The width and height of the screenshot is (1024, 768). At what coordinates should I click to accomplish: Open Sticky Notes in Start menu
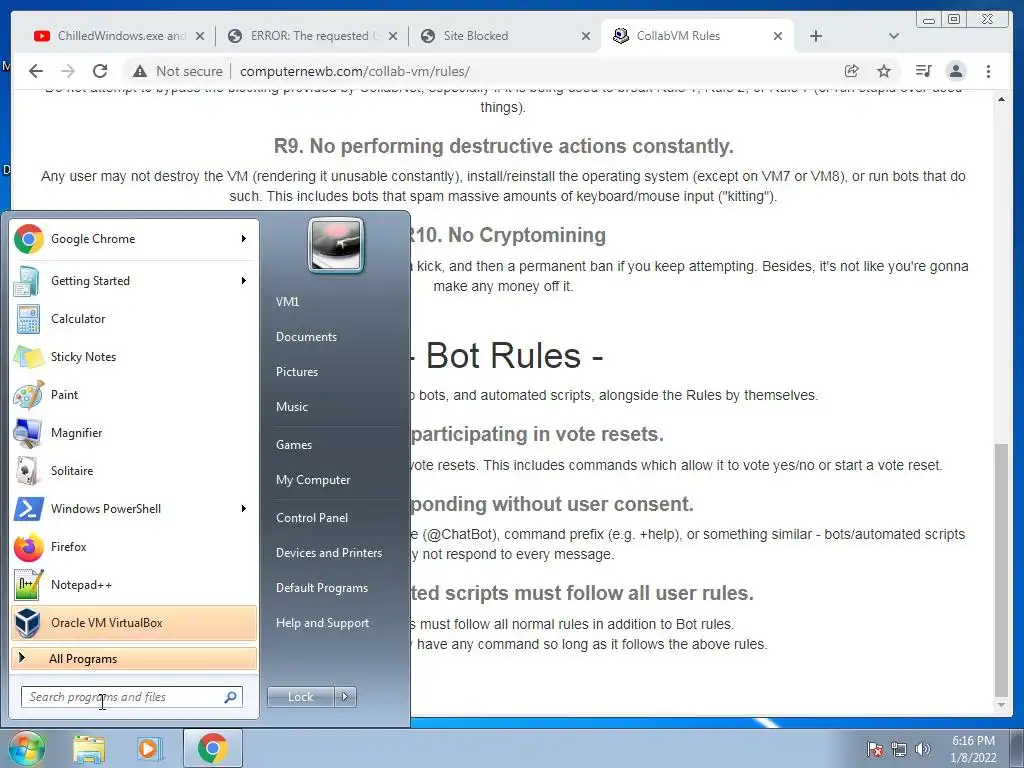point(134,357)
